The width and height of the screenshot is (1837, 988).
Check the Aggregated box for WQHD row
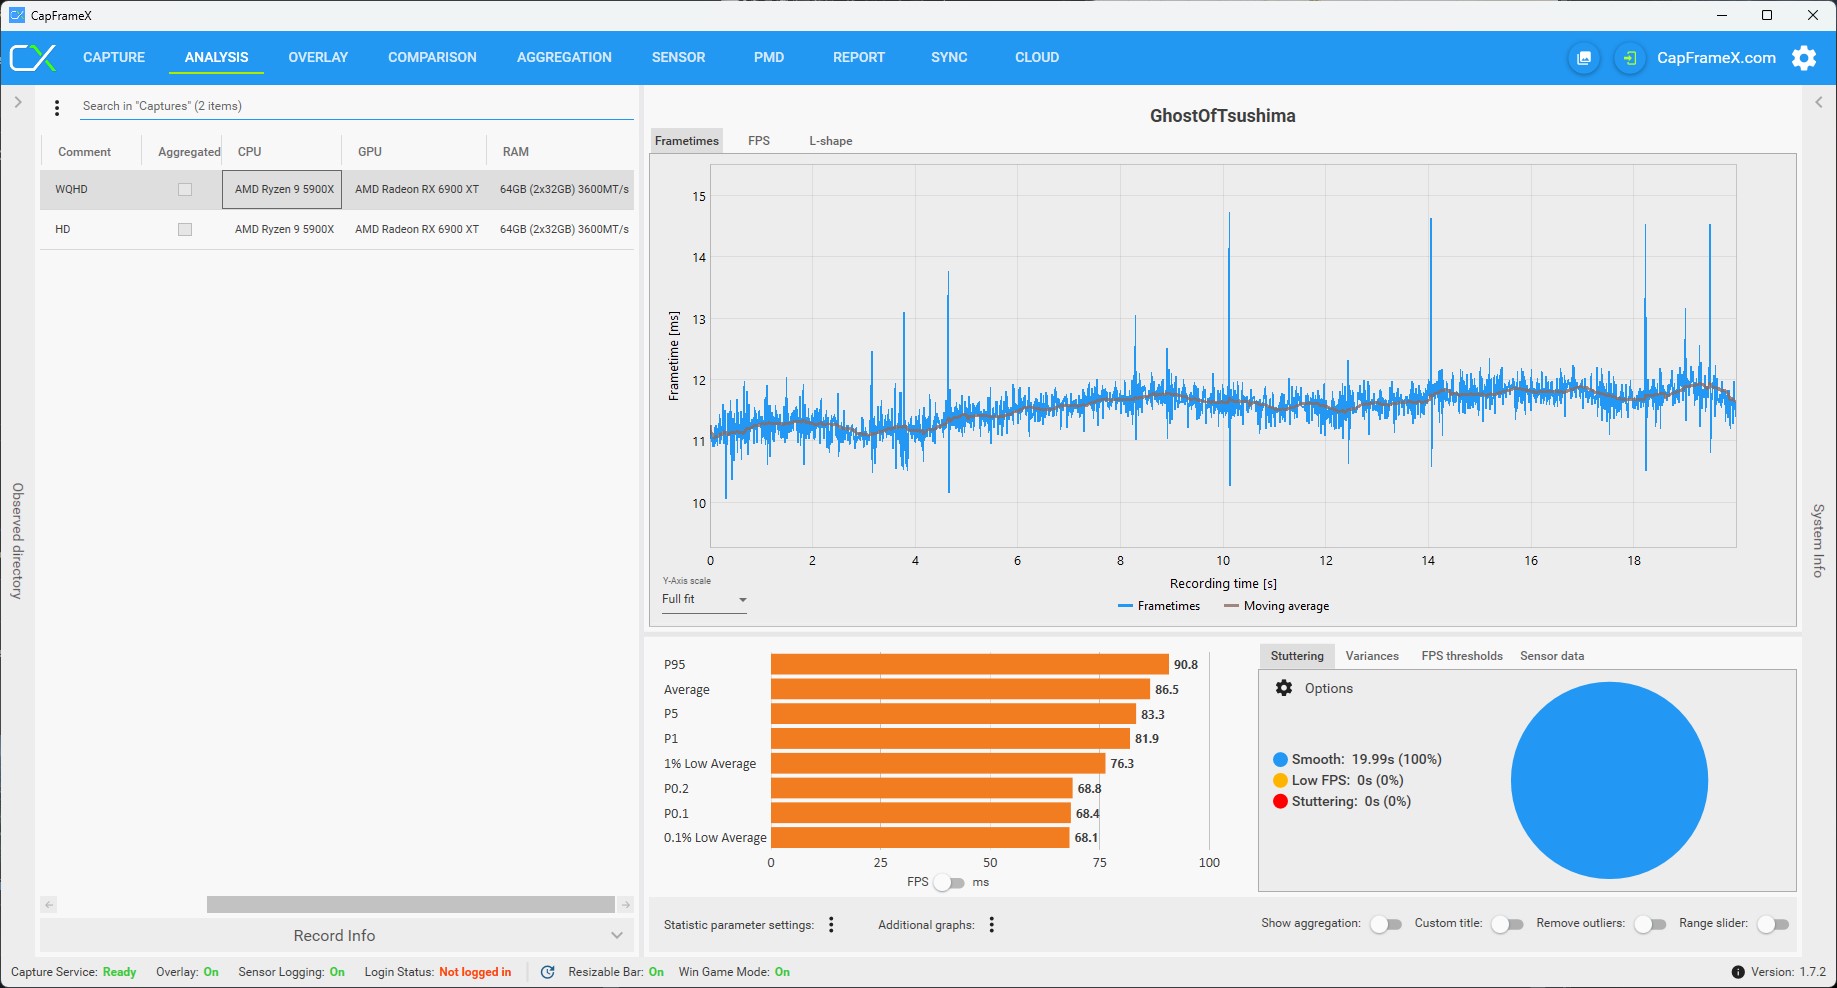click(185, 189)
